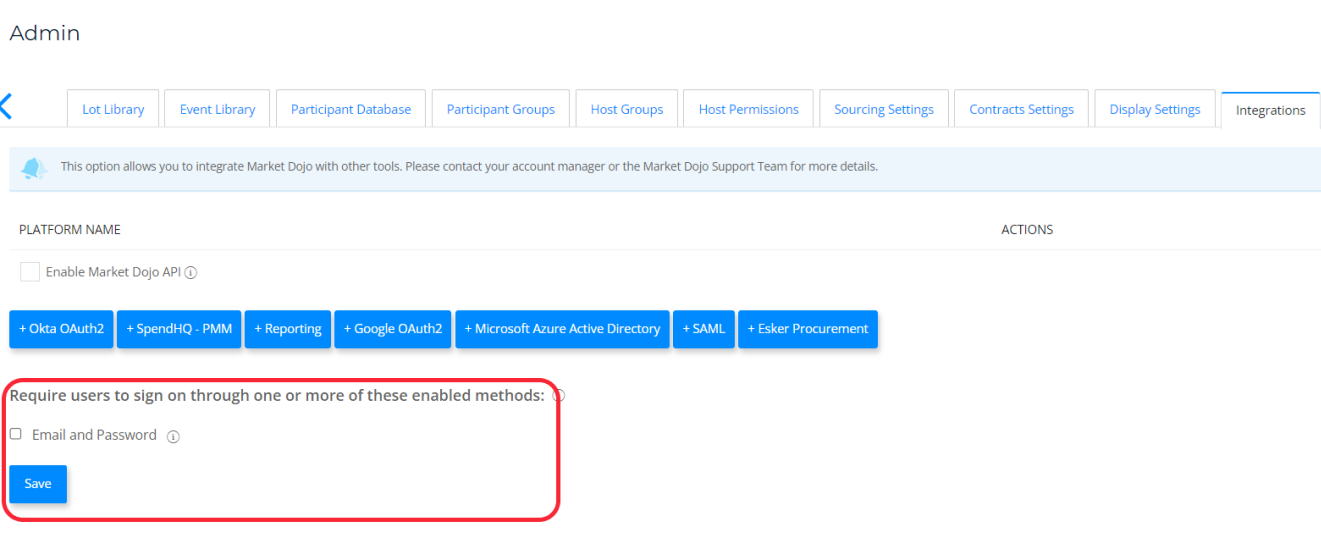Enable the Market Dojo API checkbox

30,272
